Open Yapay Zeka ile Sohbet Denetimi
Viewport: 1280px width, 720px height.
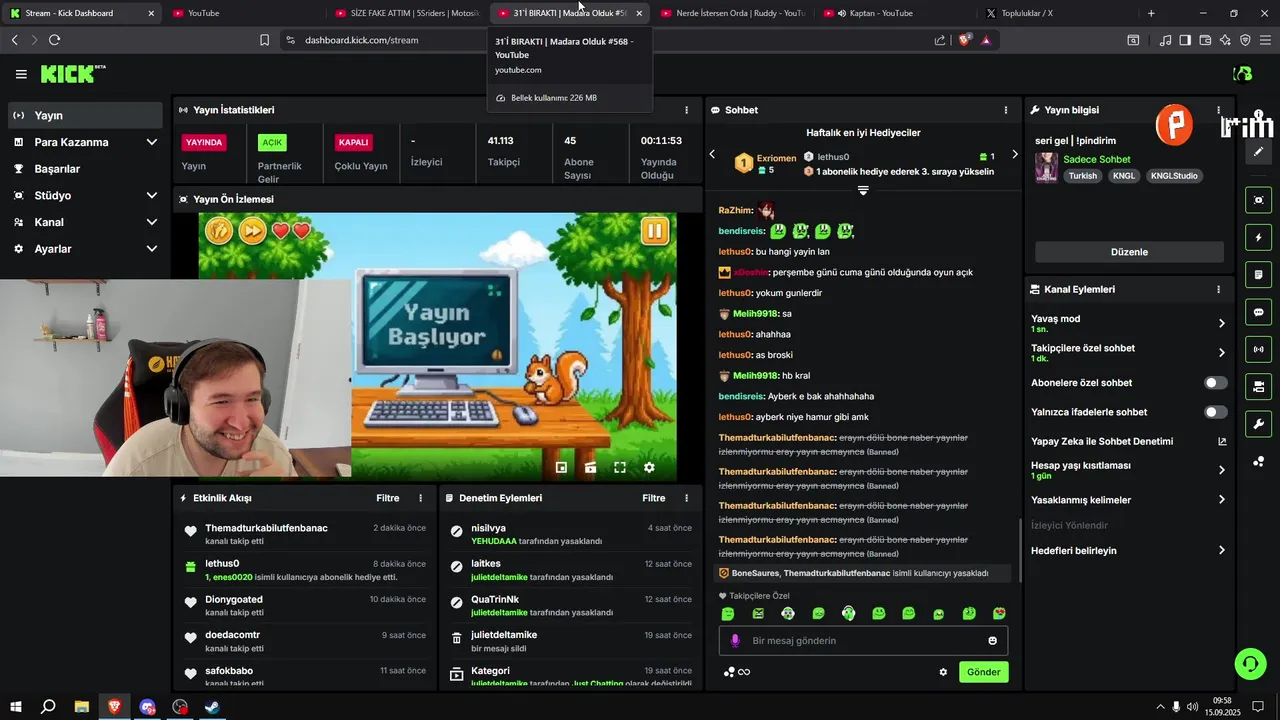(1129, 441)
